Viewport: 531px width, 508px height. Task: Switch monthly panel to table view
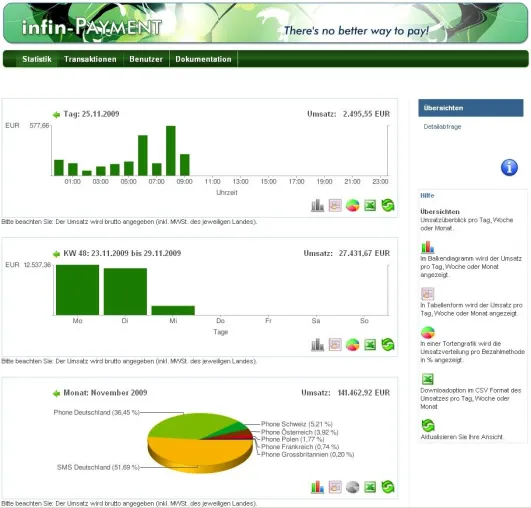click(335, 487)
